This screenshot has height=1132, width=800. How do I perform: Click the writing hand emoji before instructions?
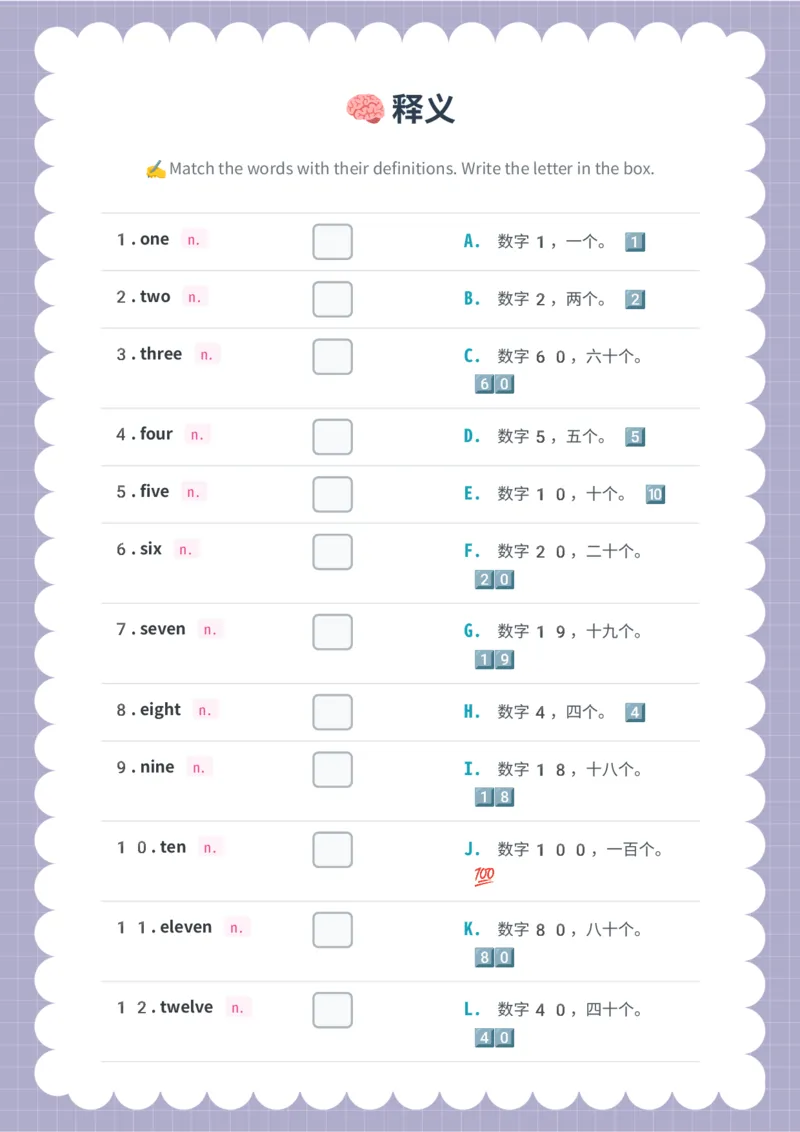click(x=155, y=169)
